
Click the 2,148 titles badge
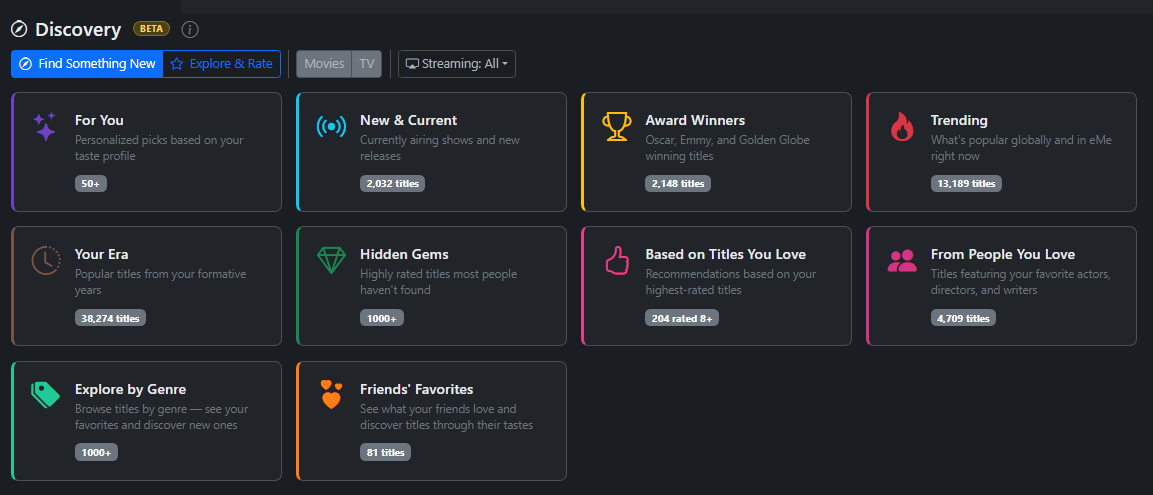tap(677, 184)
